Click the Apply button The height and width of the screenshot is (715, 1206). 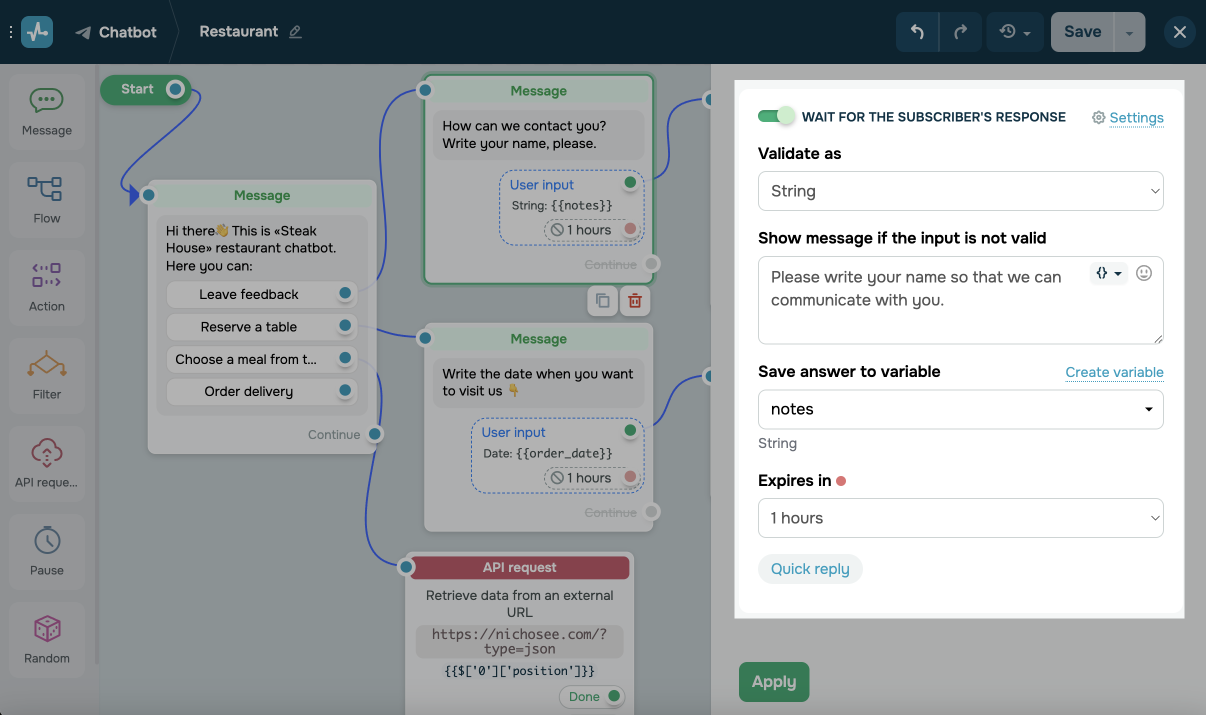(773, 682)
